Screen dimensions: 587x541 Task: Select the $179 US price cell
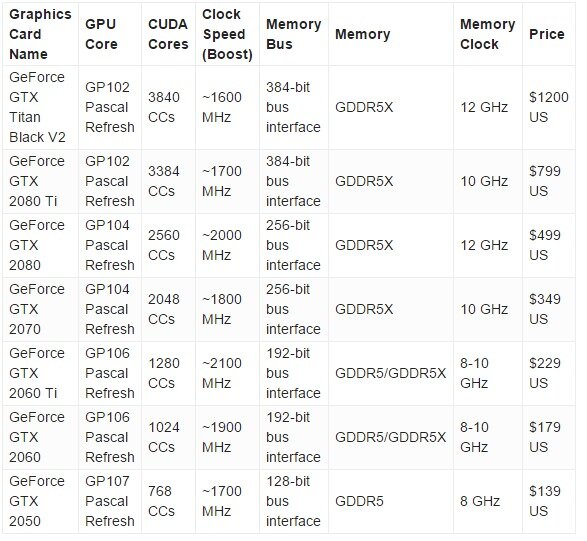pyautogui.click(x=549, y=438)
